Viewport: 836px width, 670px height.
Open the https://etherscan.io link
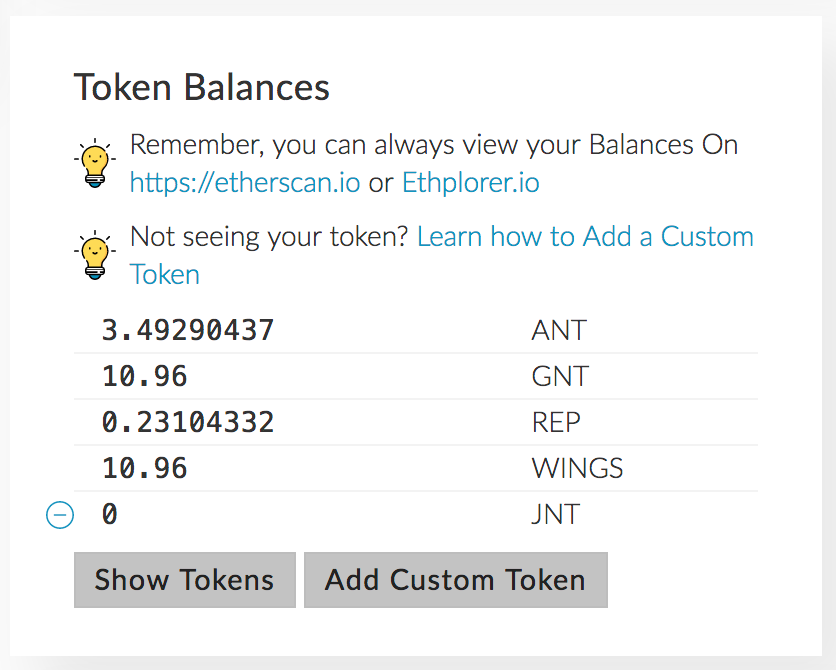click(245, 183)
